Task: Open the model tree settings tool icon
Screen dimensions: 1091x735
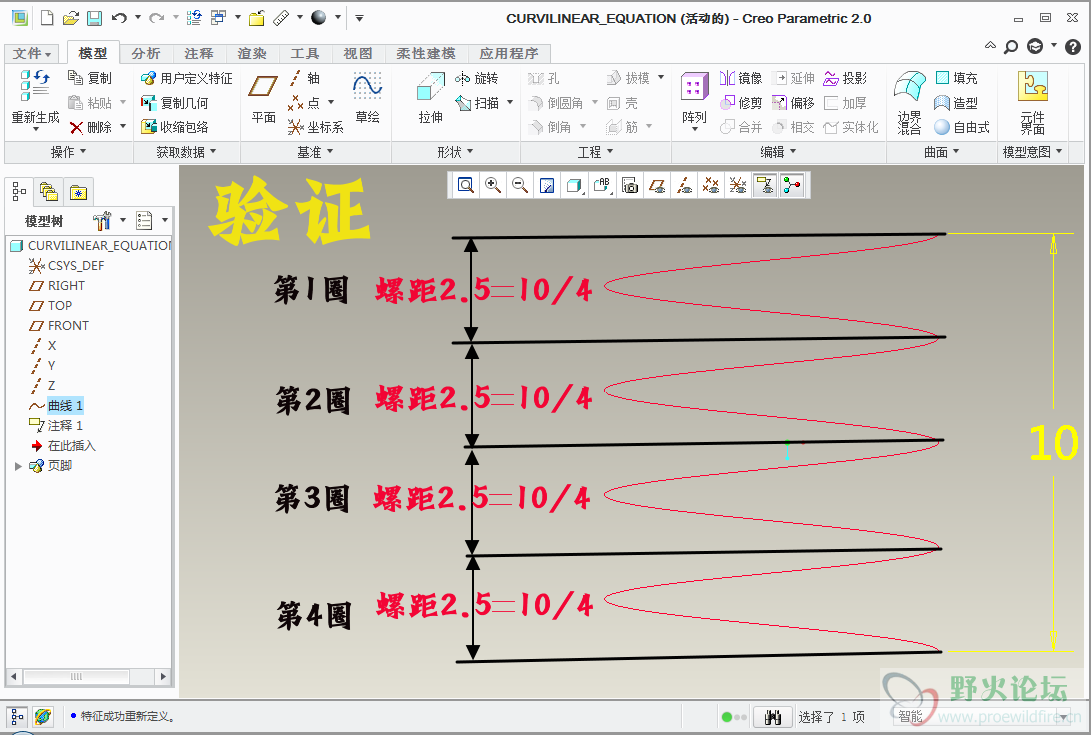Action: click(102, 221)
